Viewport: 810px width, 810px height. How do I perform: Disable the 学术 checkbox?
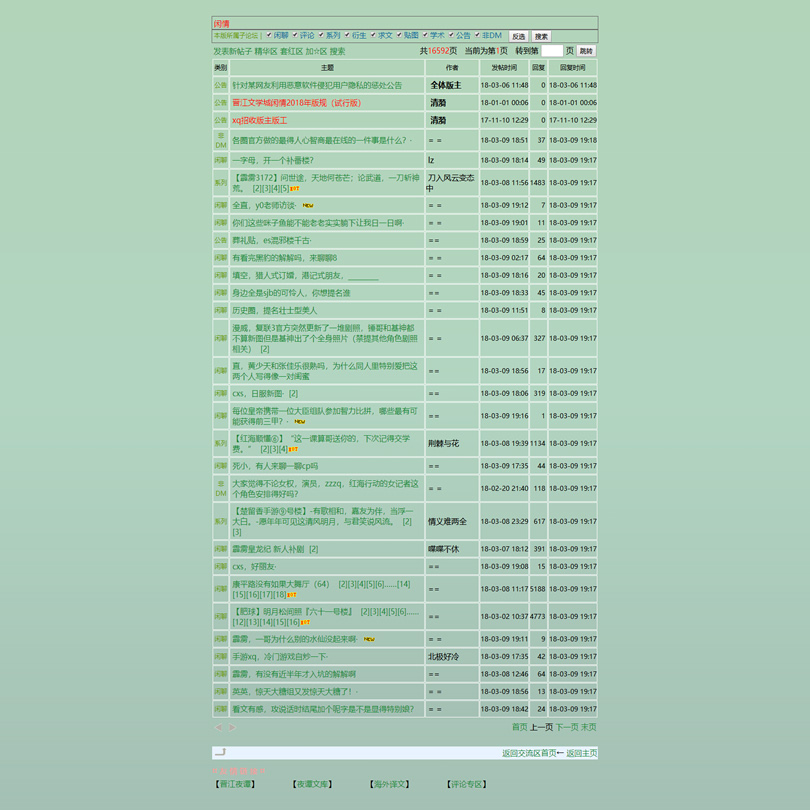click(x=425, y=35)
